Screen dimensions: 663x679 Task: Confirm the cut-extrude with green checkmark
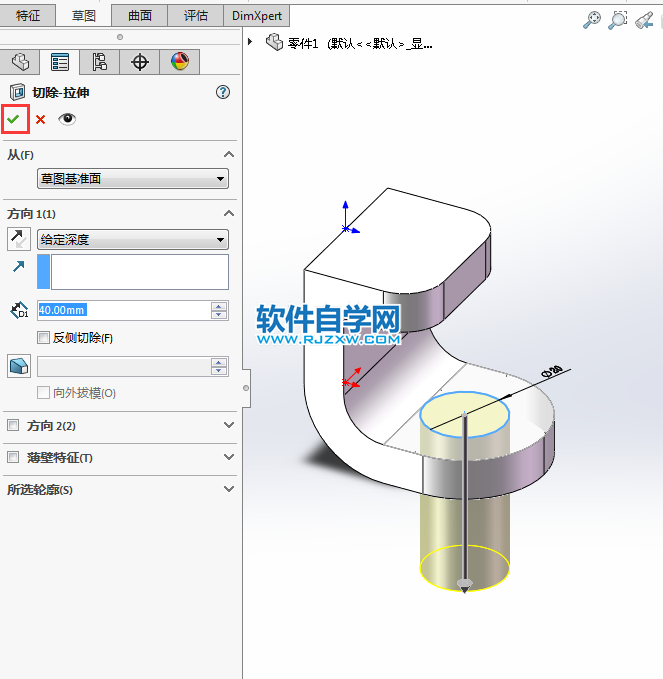(x=13, y=119)
